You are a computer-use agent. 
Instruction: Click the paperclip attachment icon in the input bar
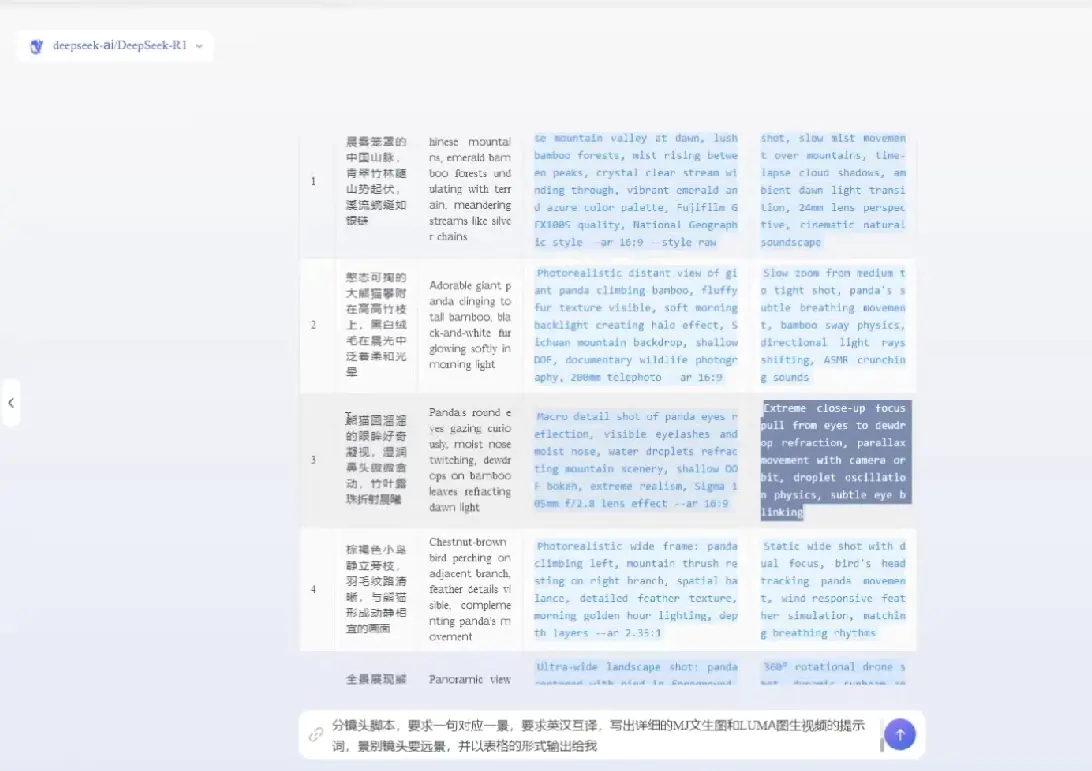click(317, 734)
